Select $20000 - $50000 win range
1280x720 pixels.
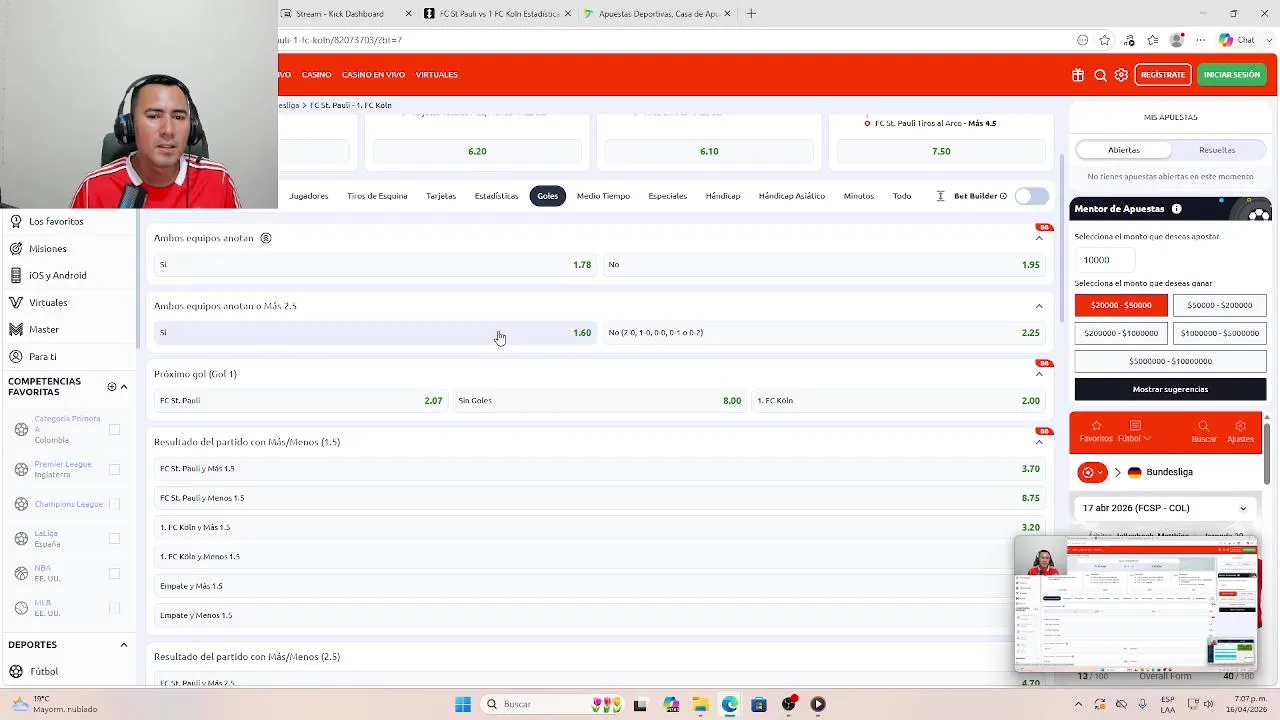(x=1121, y=305)
